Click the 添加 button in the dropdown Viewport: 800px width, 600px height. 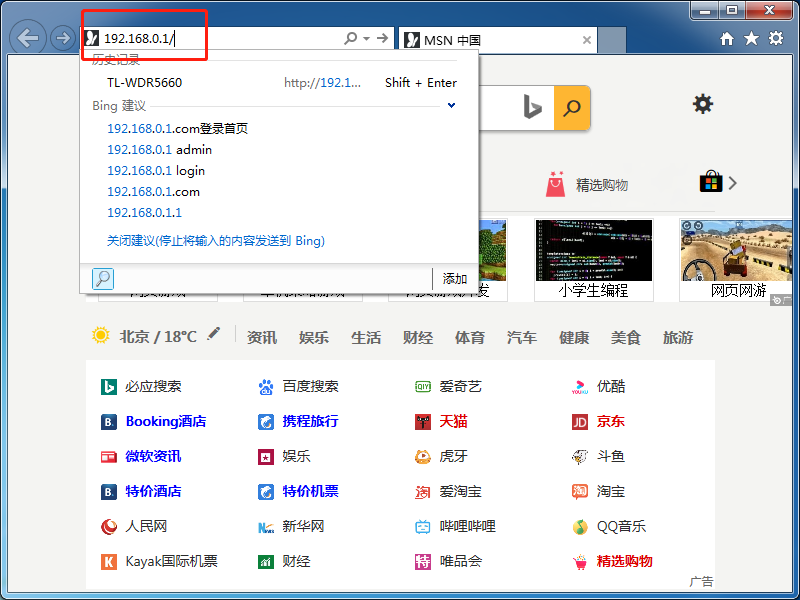(x=455, y=279)
